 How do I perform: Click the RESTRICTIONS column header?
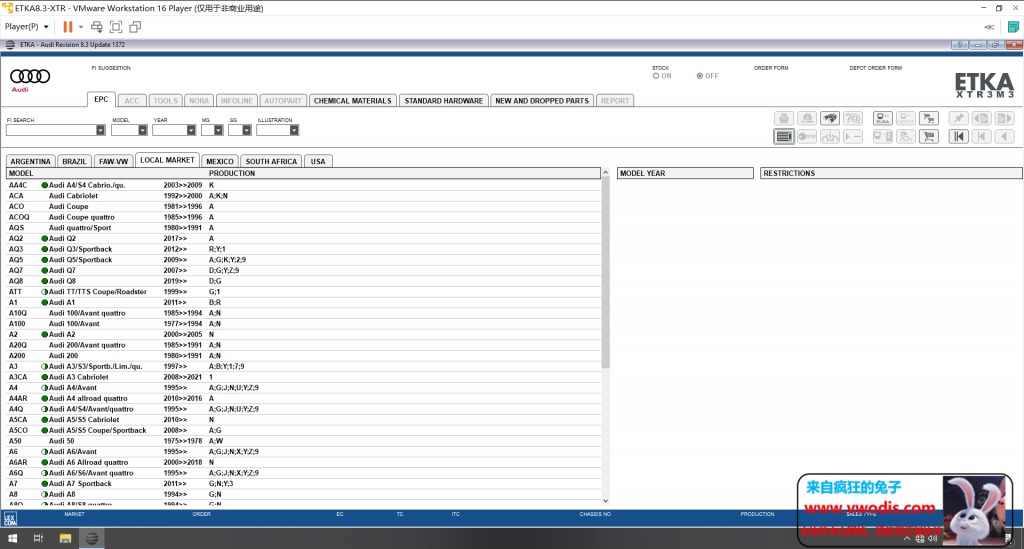891,174
